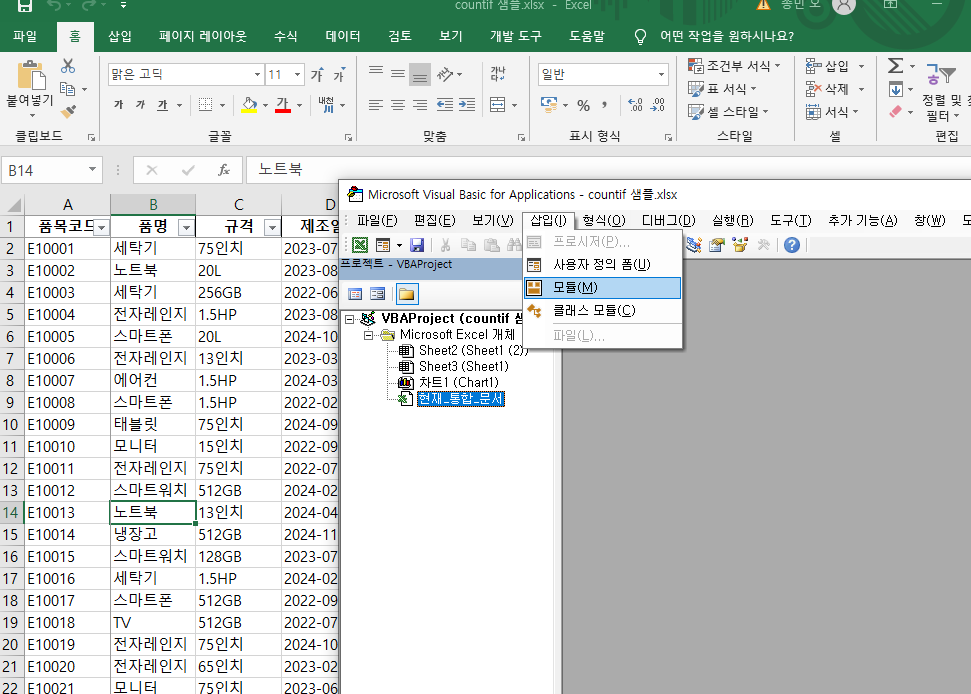Image resolution: width=971 pixels, height=694 pixels.
Task: Click the VBA help question mark icon
Action: click(x=791, y=245)
